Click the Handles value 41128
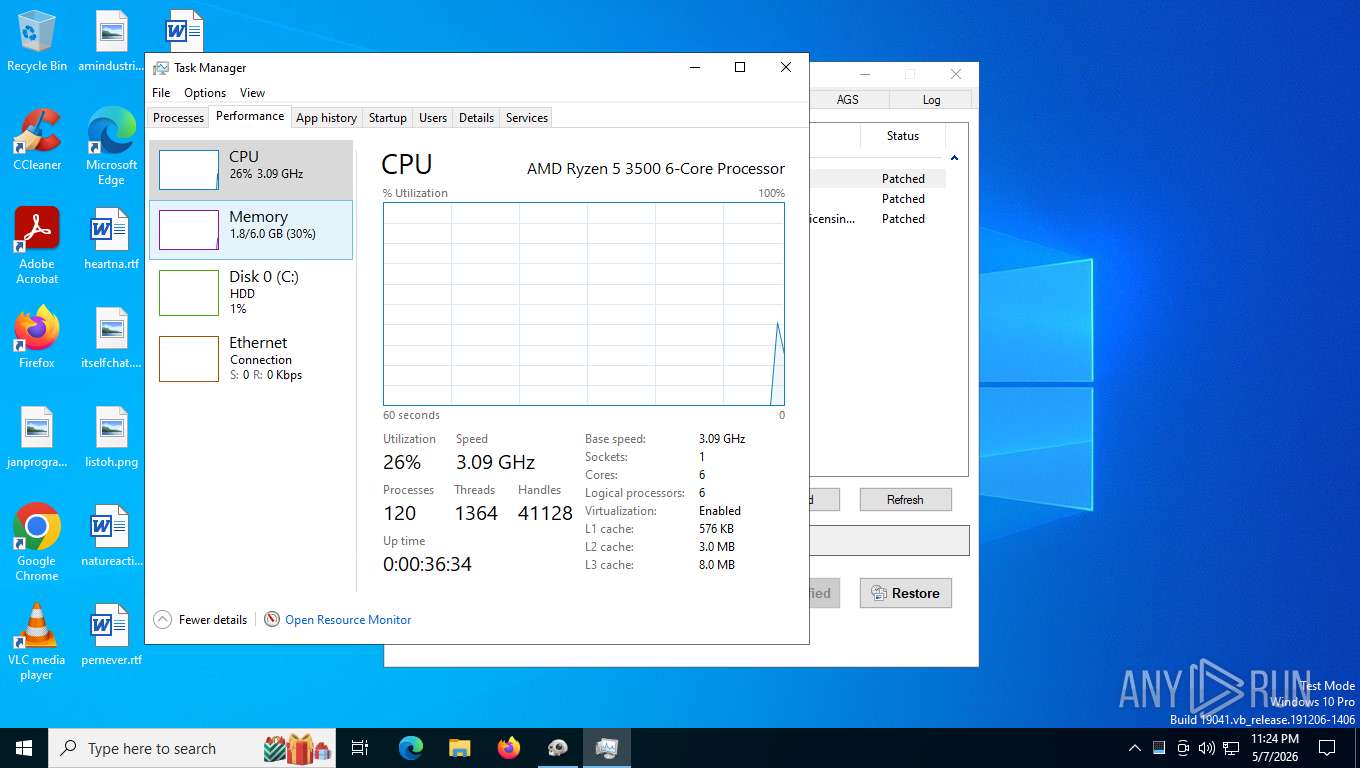Screen dimensions: 1360x768 (x=545, y=513)
